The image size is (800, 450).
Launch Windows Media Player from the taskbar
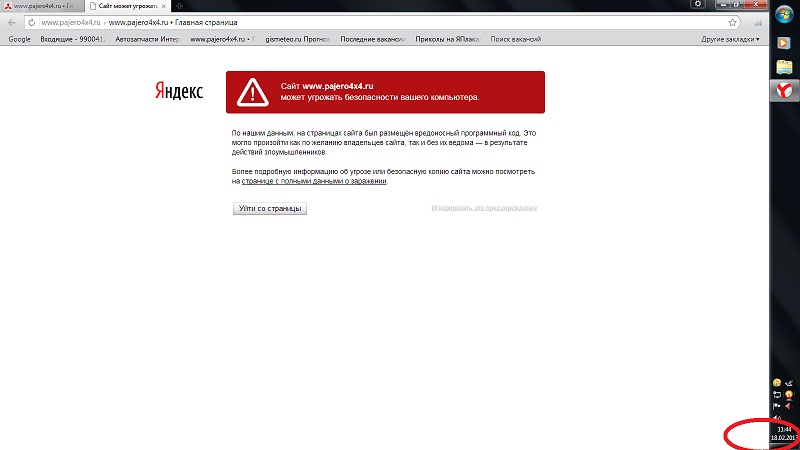pyautogui.click(x=784, y=43)
